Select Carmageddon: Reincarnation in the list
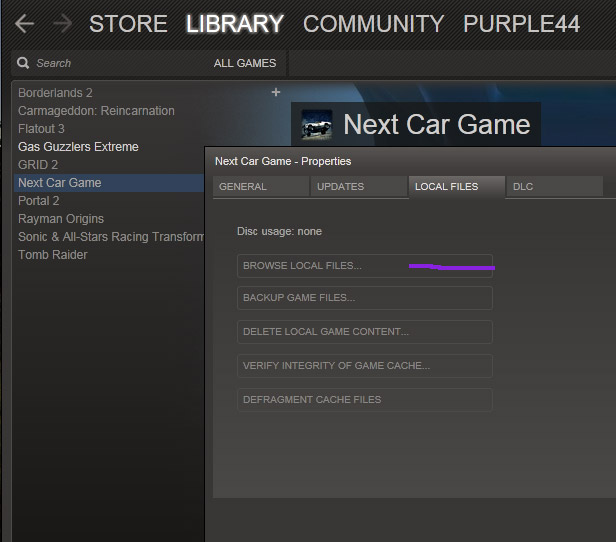Viewport: 616px width, 542px height. click(x=96, y=111)
